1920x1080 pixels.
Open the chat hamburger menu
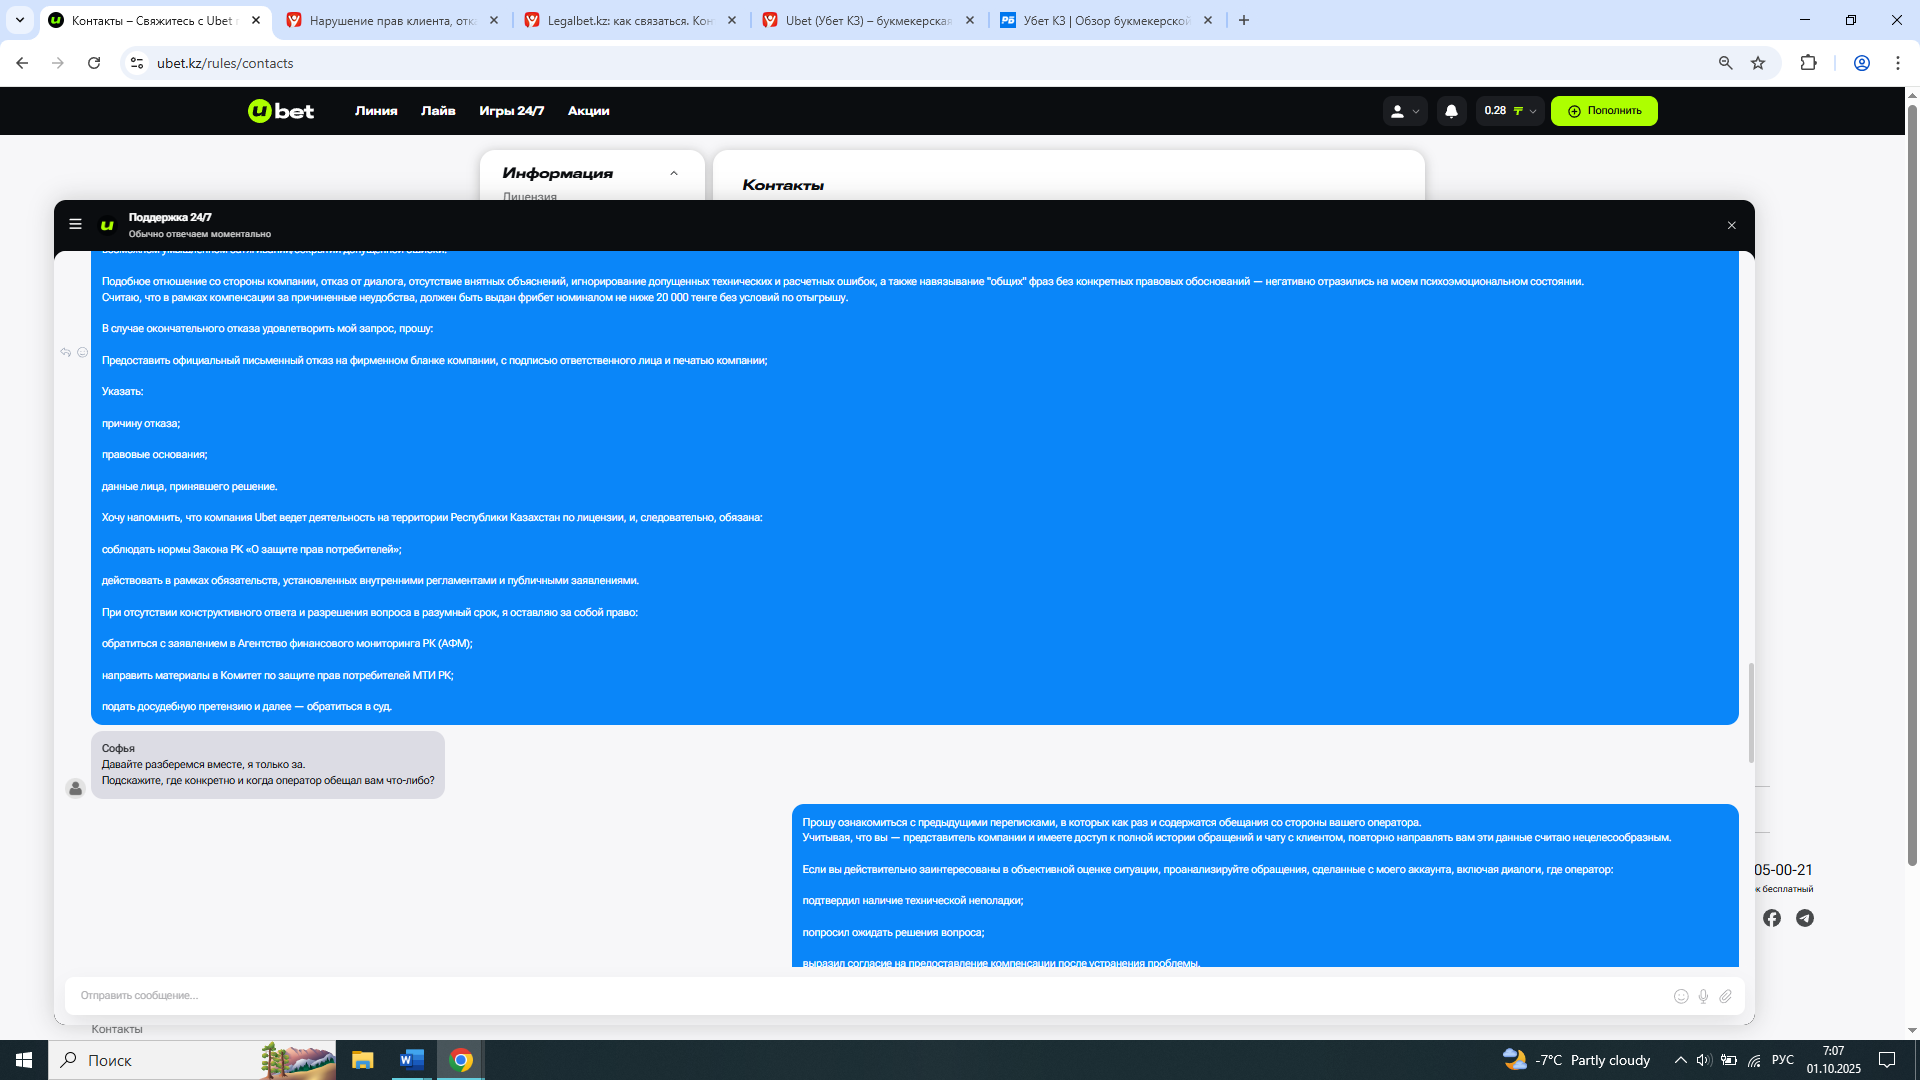[x=75, y=224]
